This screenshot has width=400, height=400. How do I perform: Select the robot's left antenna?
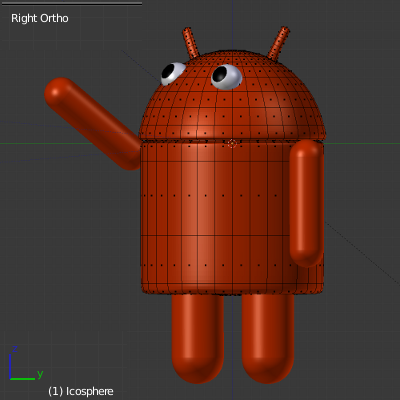191,43
